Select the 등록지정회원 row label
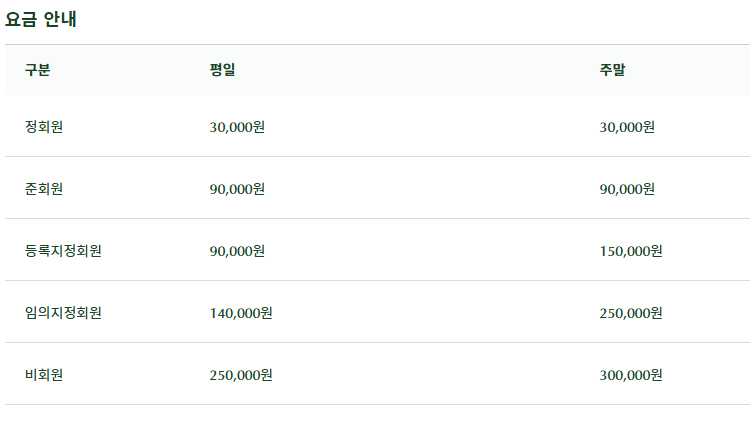This screenshot has width=750, height=423. click(63, 251)
